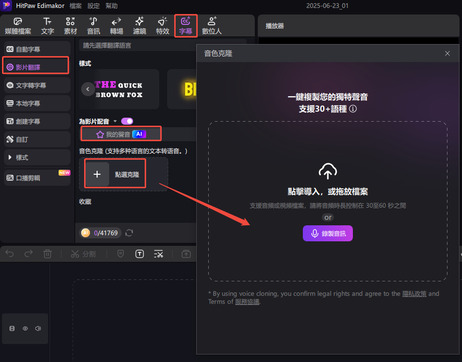The image size is (462, 362).
Task: Open the 素材 elements panel
Action: tap(70, 26)
